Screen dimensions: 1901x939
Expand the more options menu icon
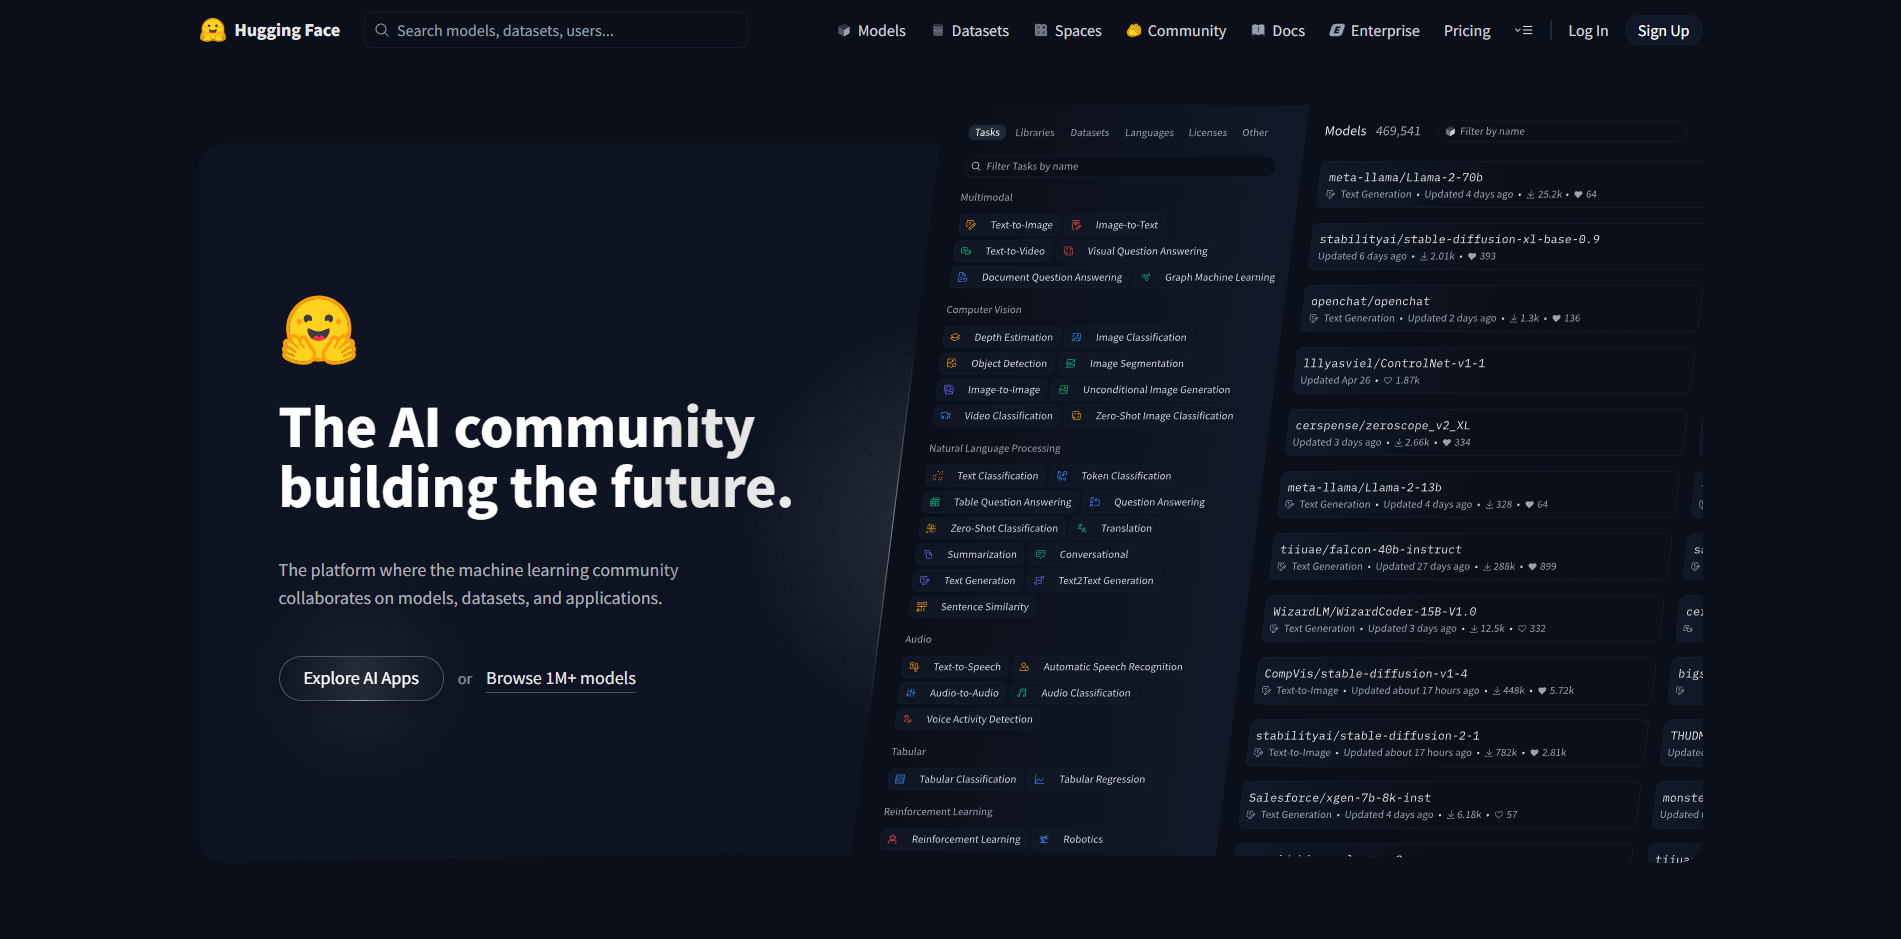click(x=1523, y=31)
